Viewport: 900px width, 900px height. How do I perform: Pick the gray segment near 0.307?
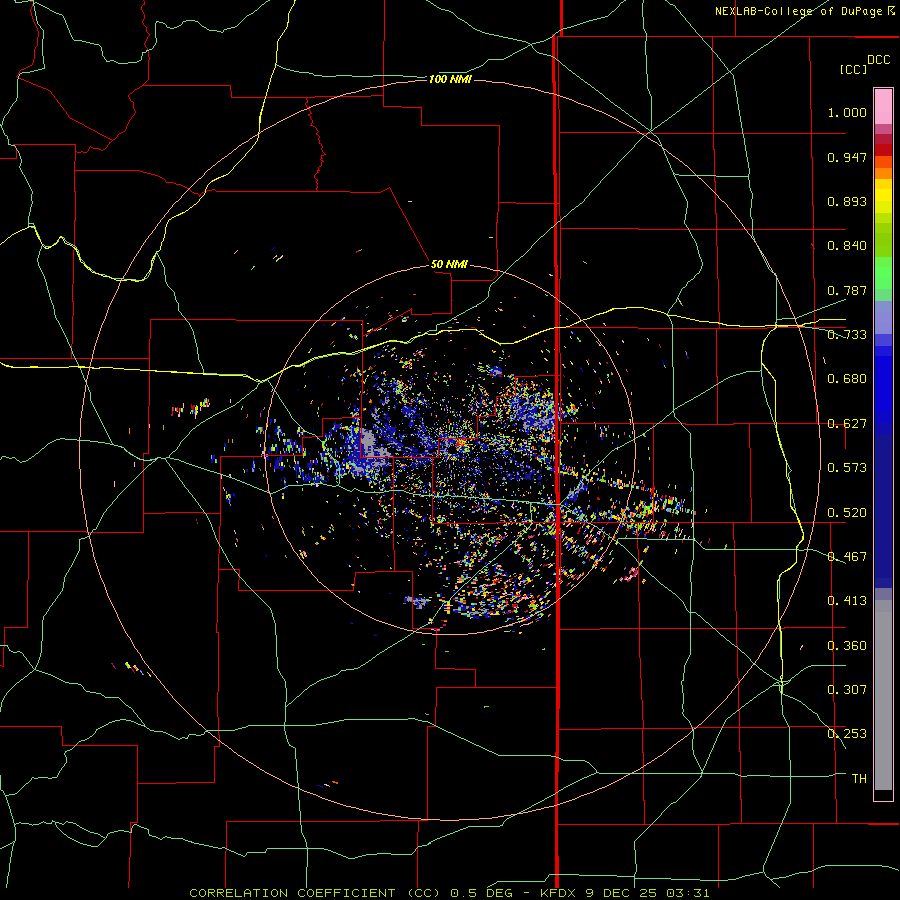click(883, 695)
